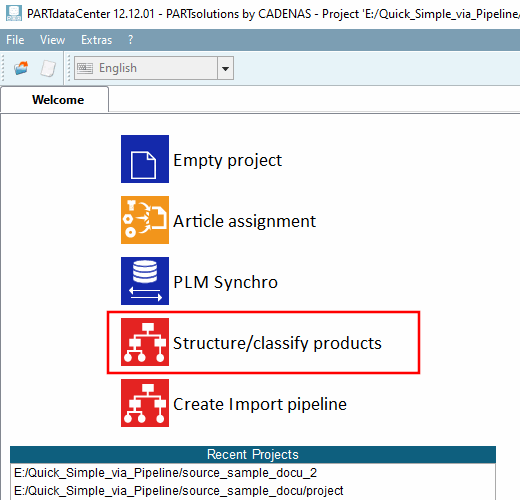The width and height of the screenshot is (520, 500).
Task: Choose Create Import pipeline text link
Action: [x=260, y=404]
